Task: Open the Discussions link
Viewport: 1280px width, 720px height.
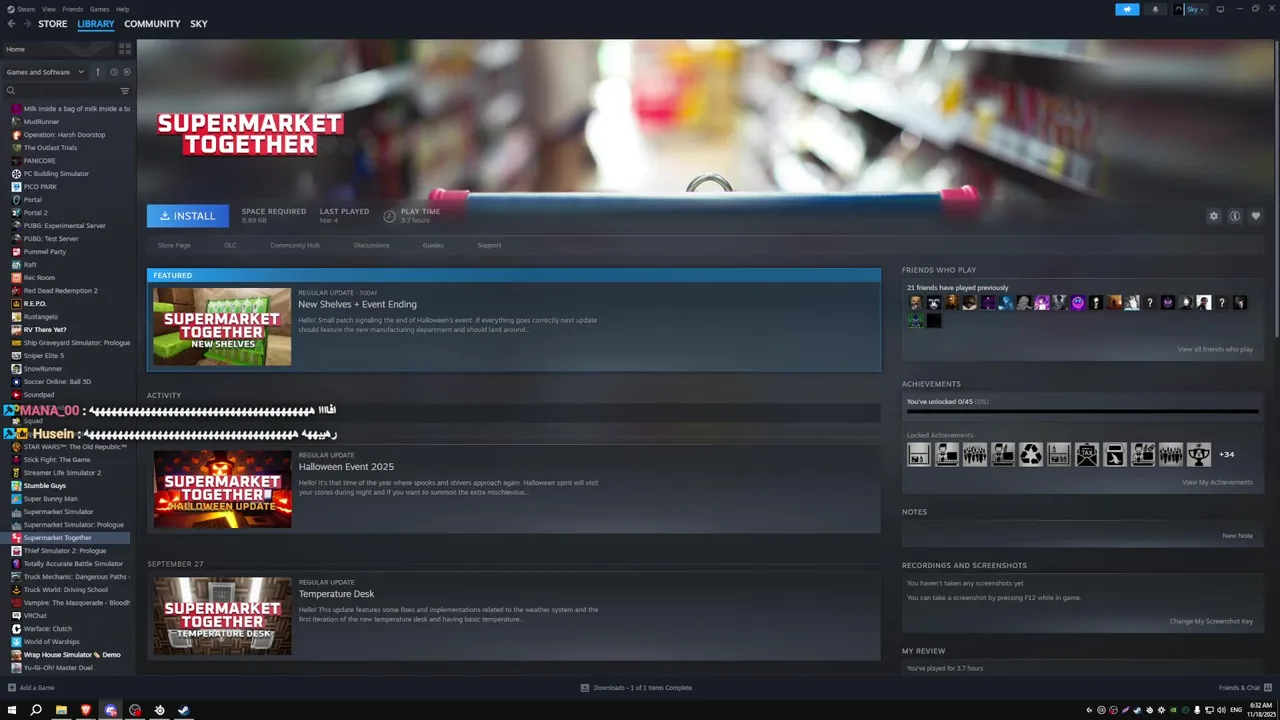Action: (371, 245)
